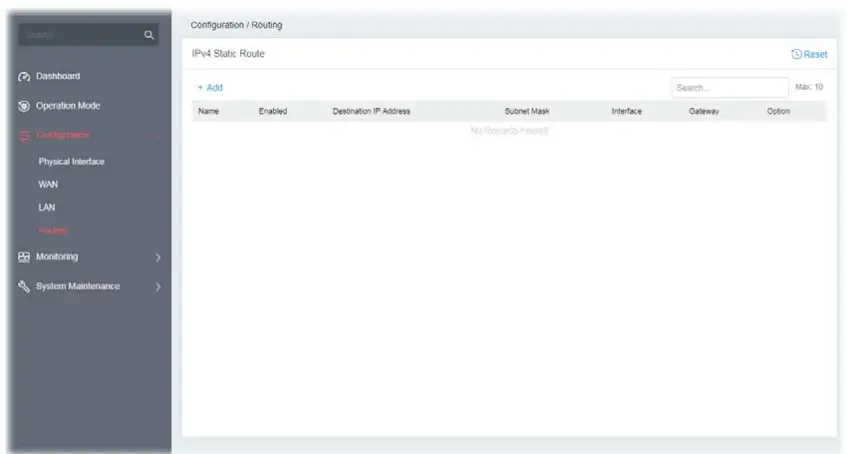The image size is (847, 454).
Task: Open the Dashboard gauge icon
Action: point(24,77)
